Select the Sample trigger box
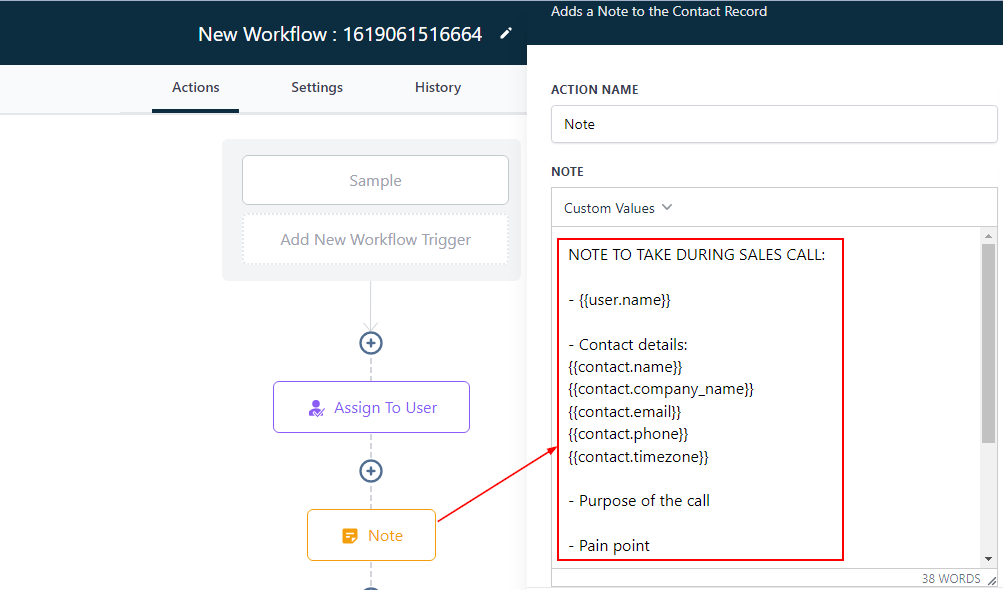Viewport: 1003px width, 590px height. pyautogui.click(x=375, y=181)
